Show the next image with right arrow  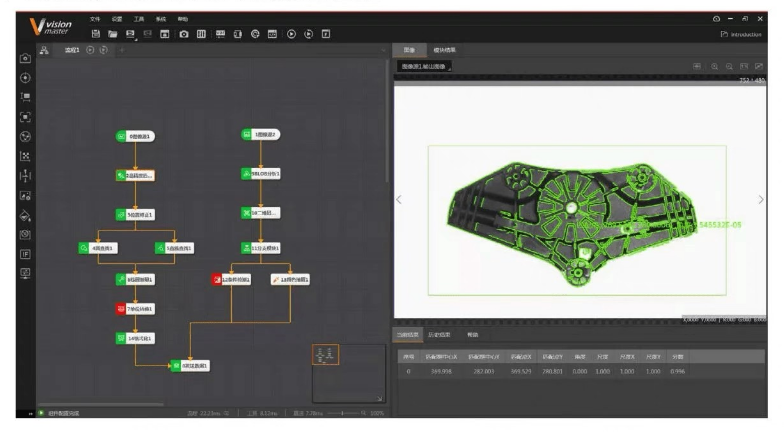(762, 199)
